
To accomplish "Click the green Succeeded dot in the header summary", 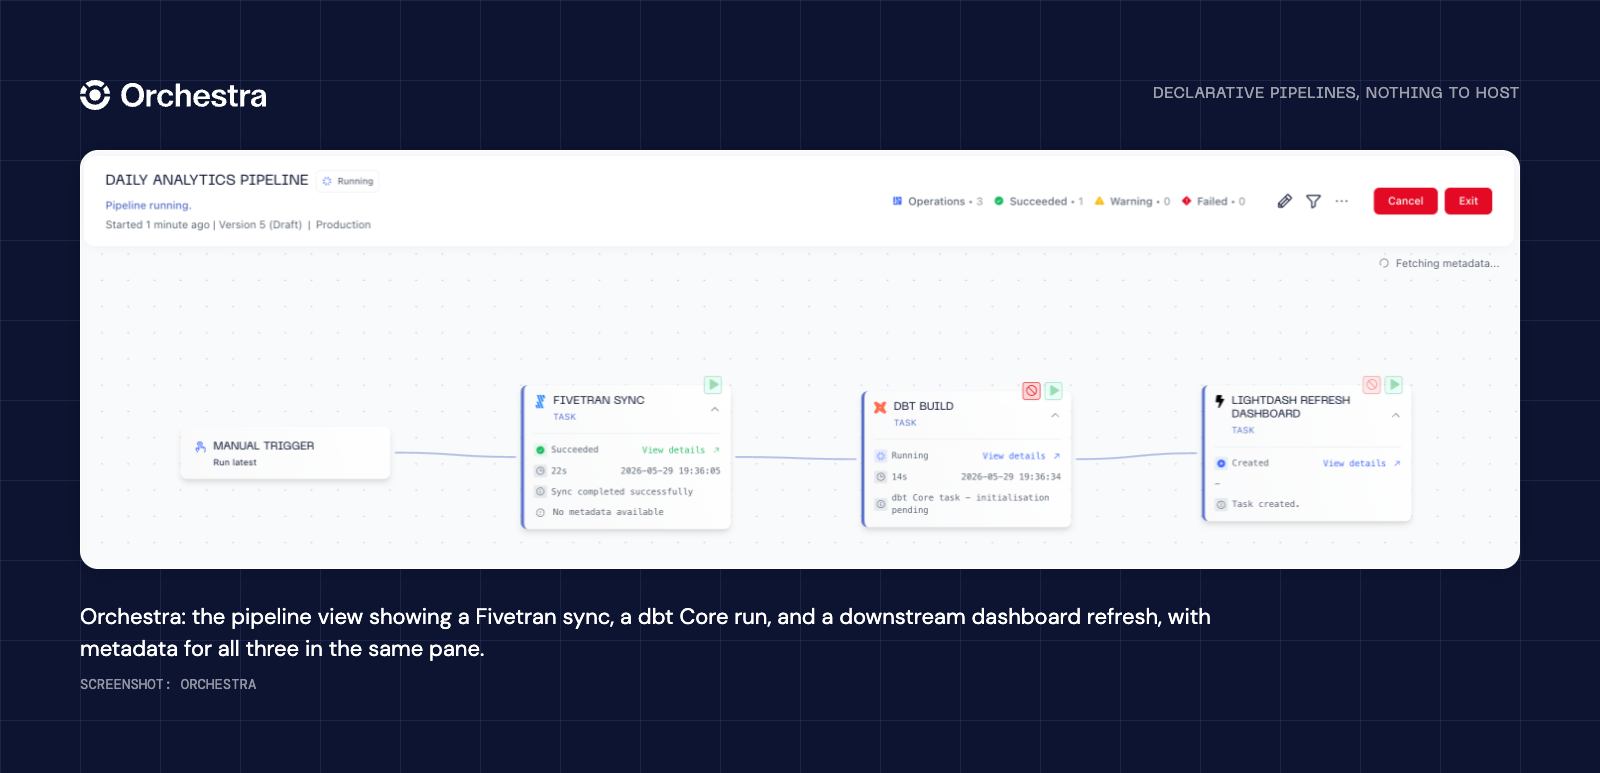I will pos(999,201).
